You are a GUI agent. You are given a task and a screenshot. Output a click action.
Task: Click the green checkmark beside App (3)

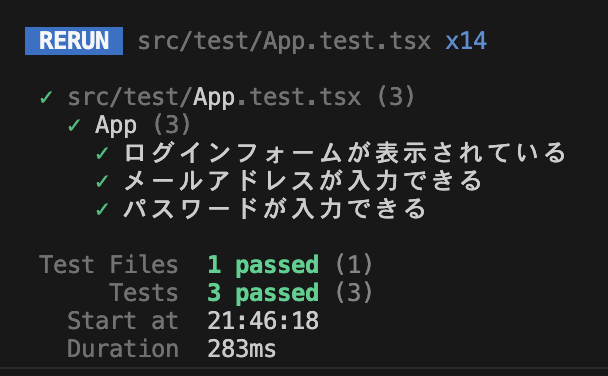tap(74, 125)
